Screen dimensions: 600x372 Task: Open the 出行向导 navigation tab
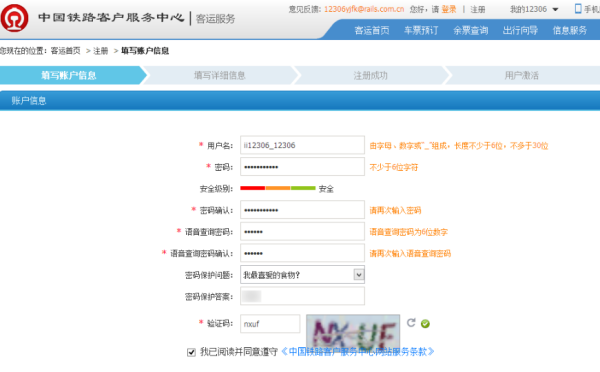tap(520, 30)
